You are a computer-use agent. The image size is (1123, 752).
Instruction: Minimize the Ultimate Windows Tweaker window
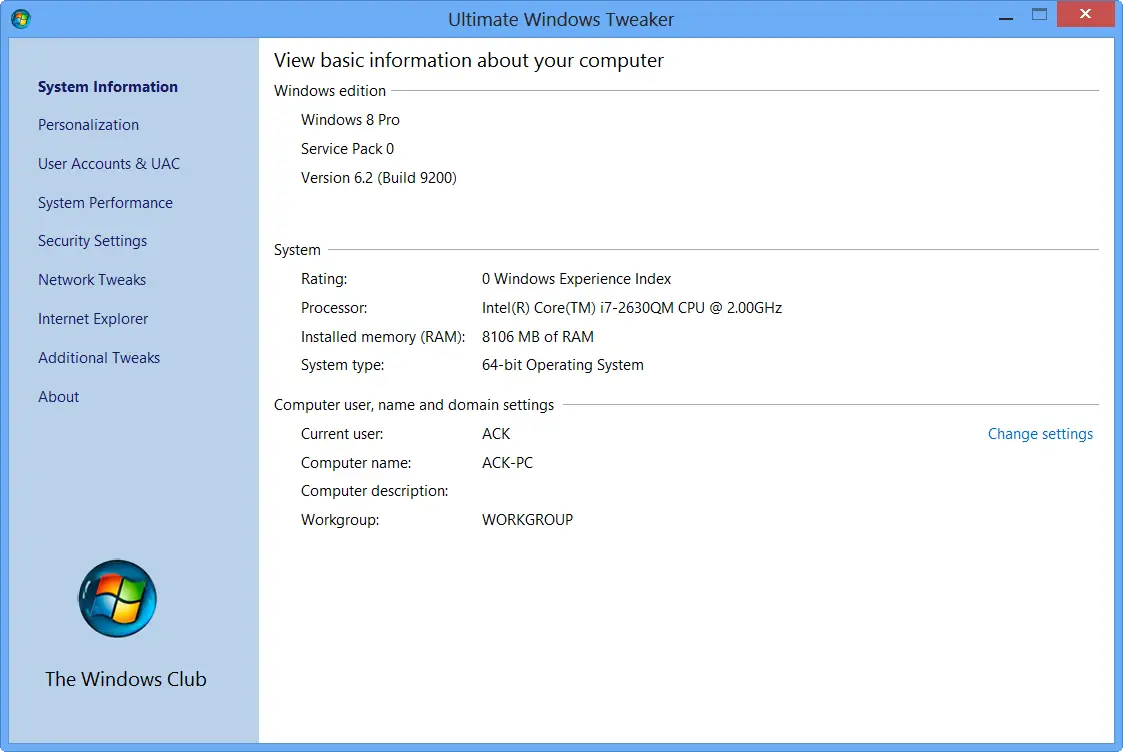tap(1006, 16)
